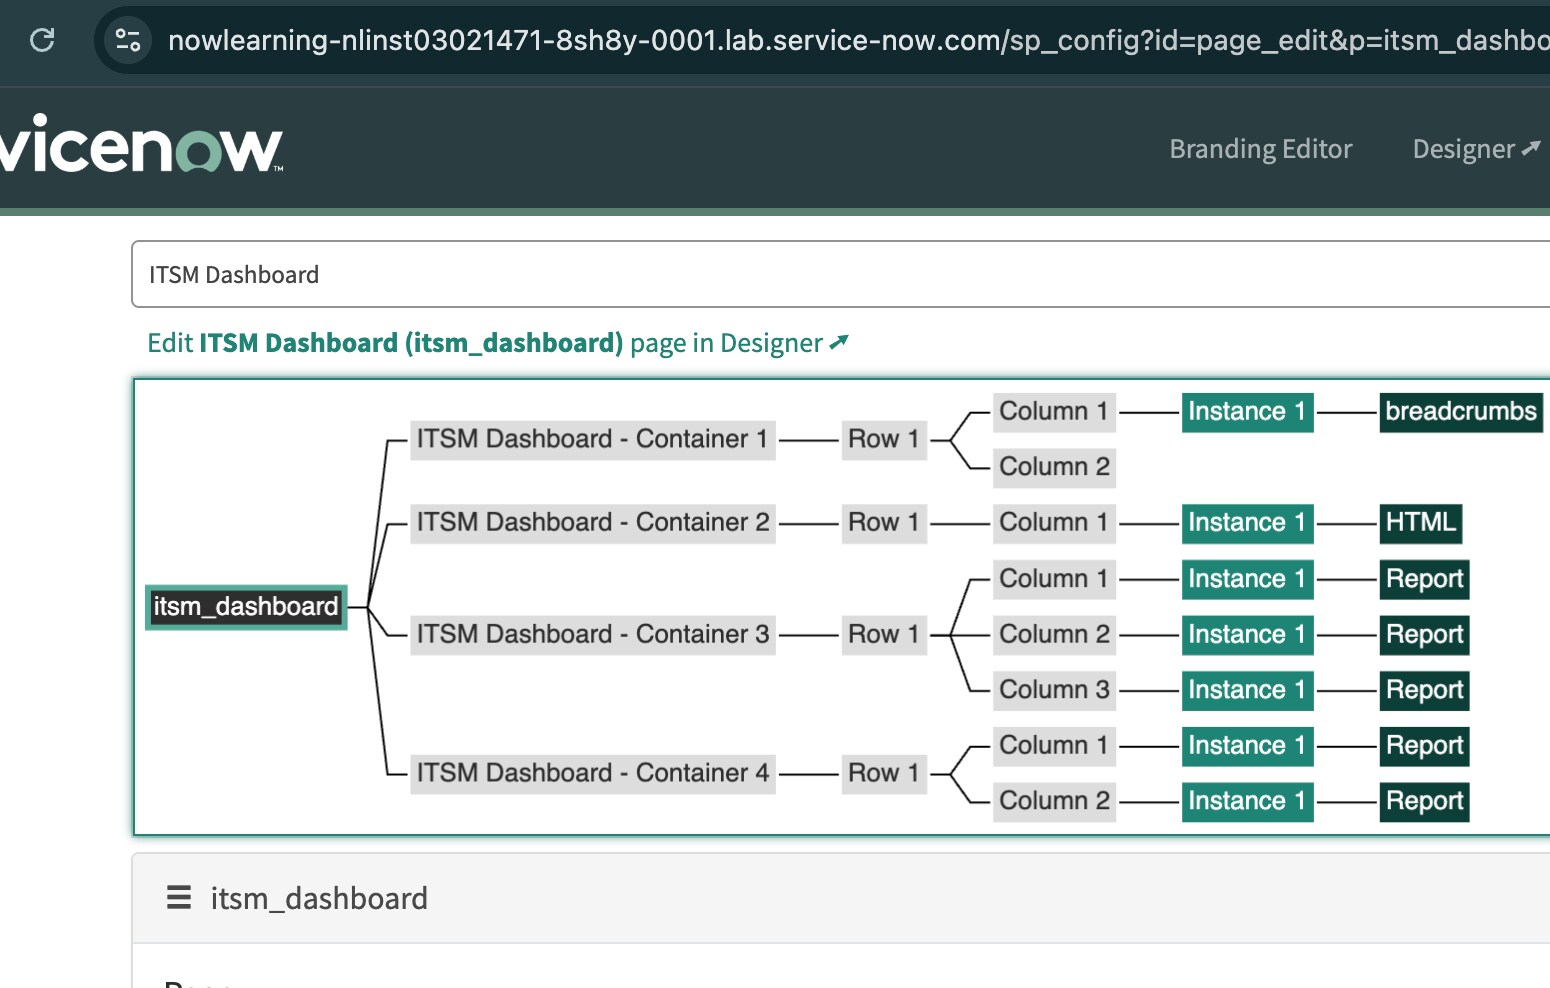Click the Report widget under Container 4
The height and width of the screenshot is (988, 1550).
pyautogui.click(x=1424, y=746)
